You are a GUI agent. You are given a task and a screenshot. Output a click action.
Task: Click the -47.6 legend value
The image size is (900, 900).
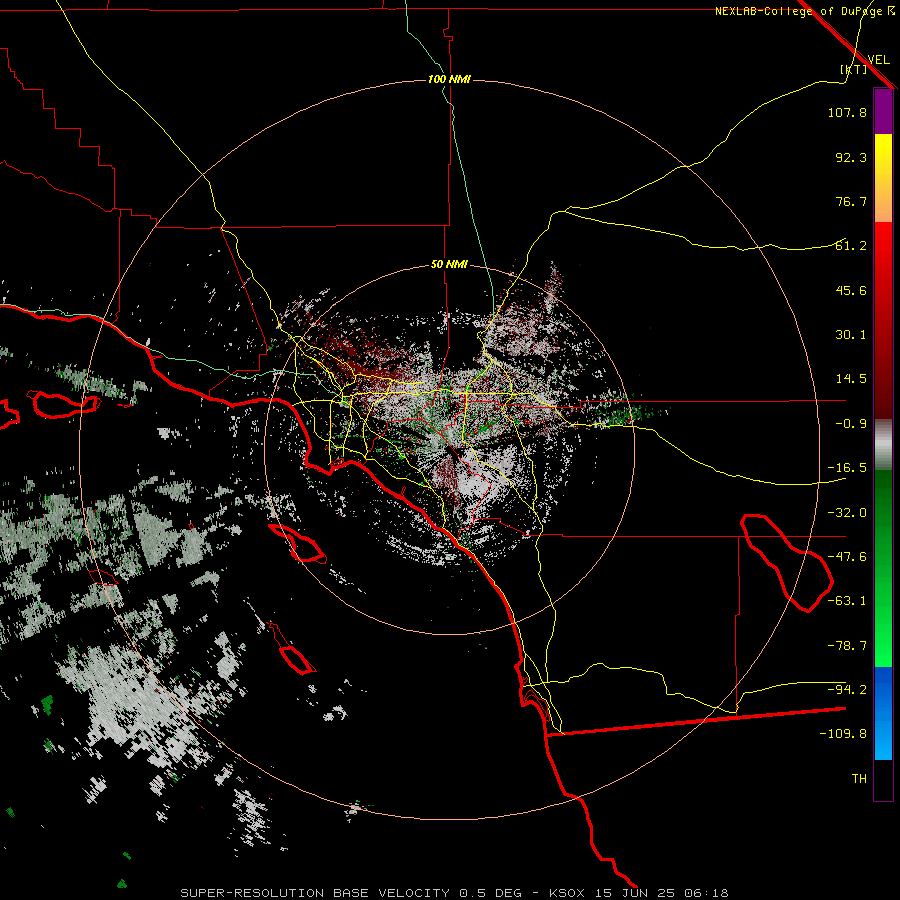[x=847, y=557]
